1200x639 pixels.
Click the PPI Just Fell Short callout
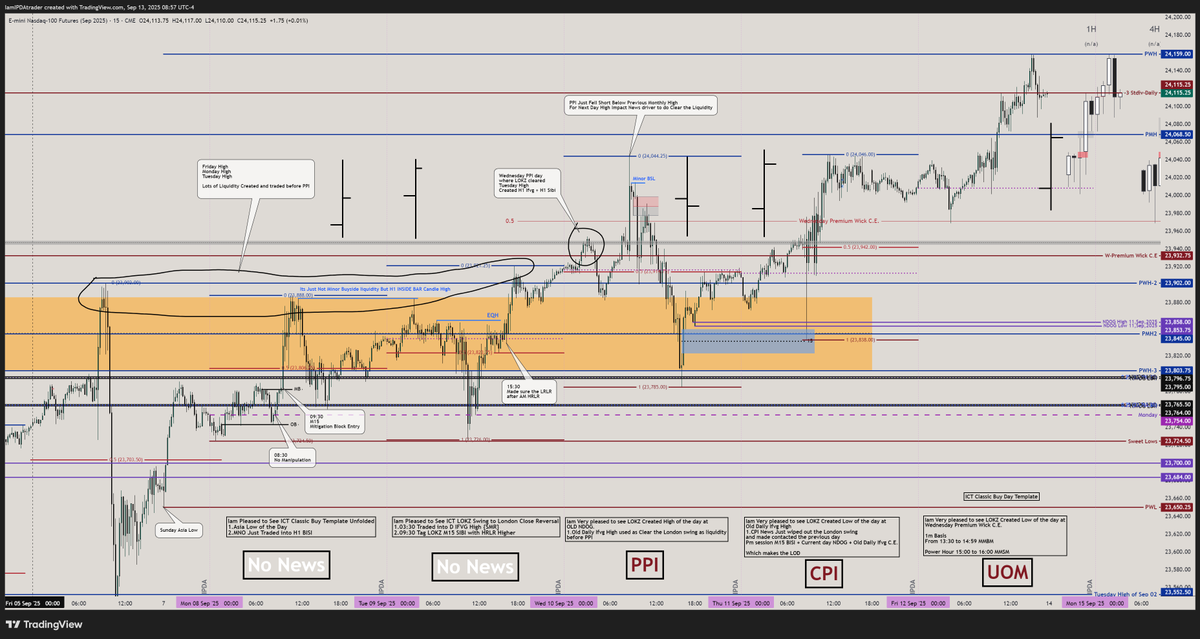click(639, 104)
